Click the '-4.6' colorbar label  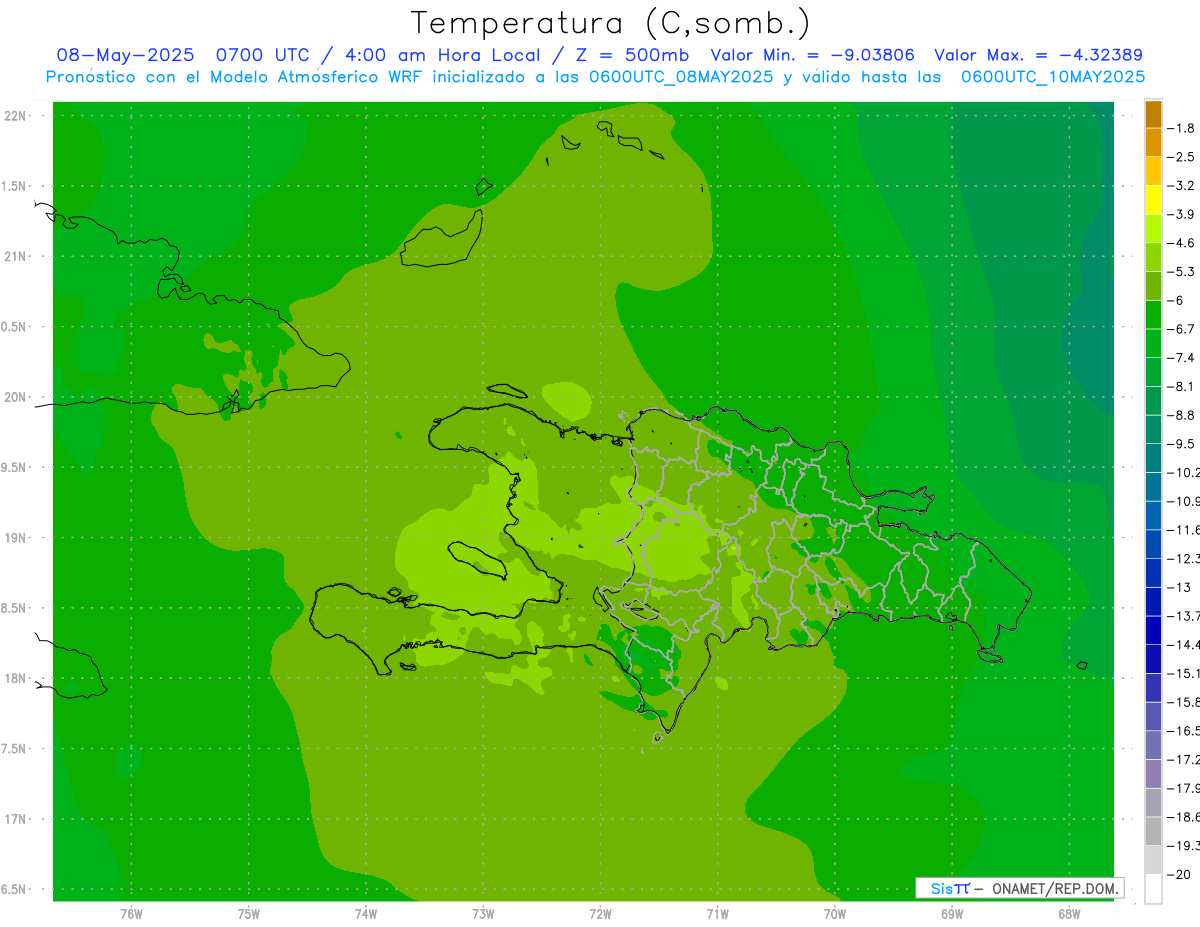pos(1182,243)
